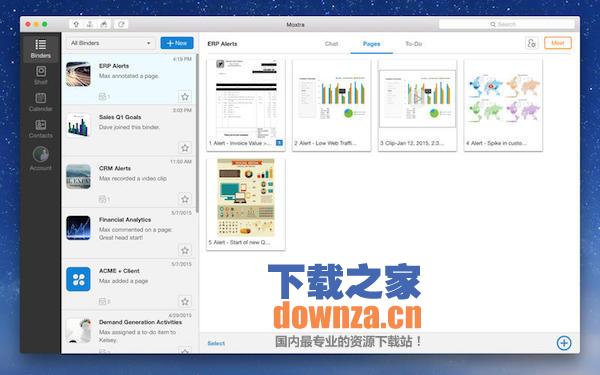The width and height of the screenshot is (600, 375).
Task: Star the ACME + Client binder
Action: click(x=185, y=302)
